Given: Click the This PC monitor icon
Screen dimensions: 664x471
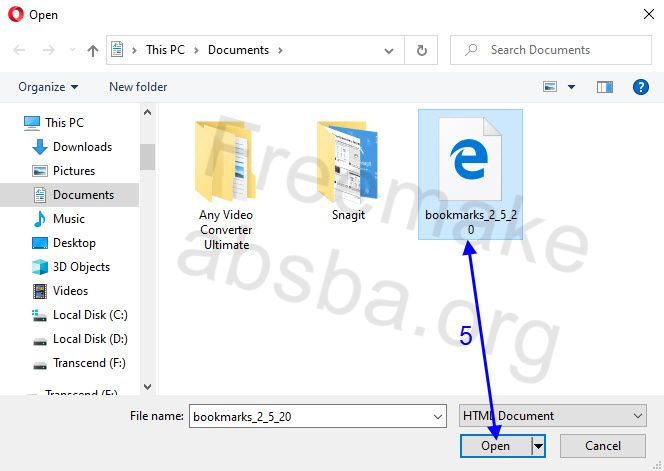Looking at the screenshot, I should [32, 122].
